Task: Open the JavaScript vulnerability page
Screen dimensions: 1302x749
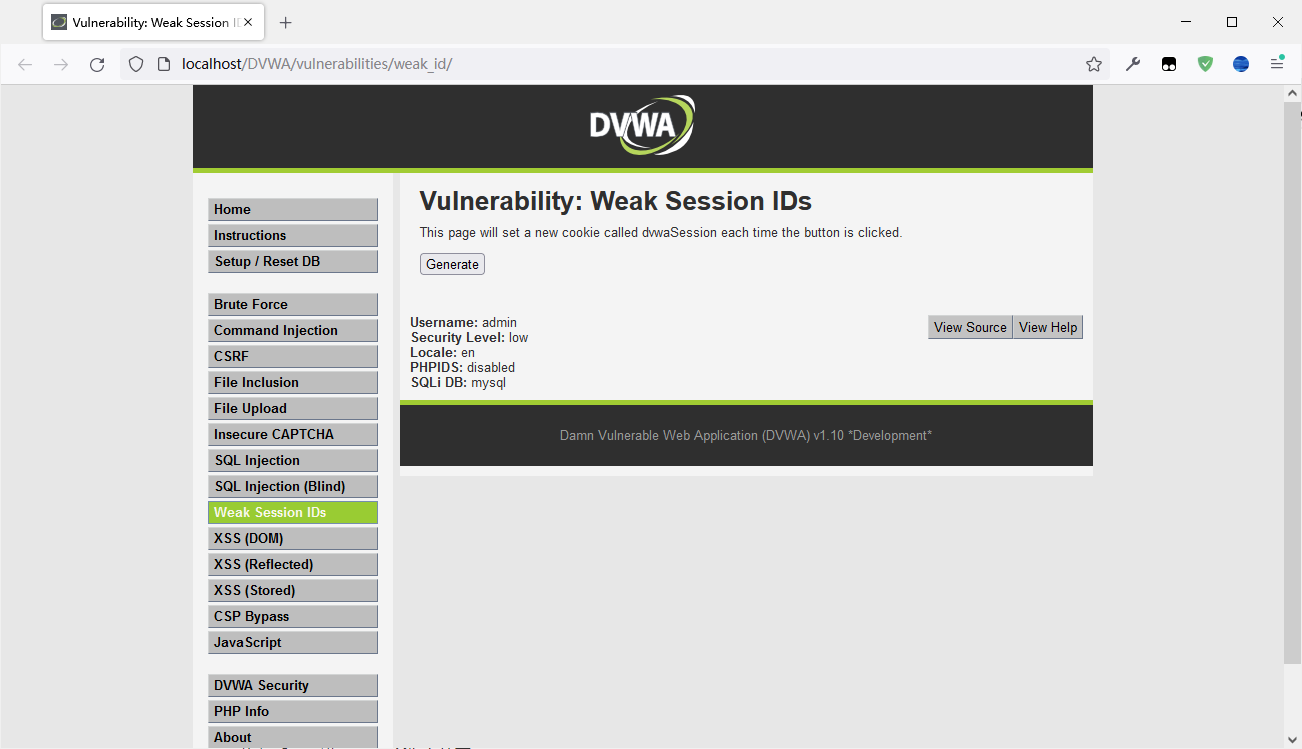Action: click(293, 642)
